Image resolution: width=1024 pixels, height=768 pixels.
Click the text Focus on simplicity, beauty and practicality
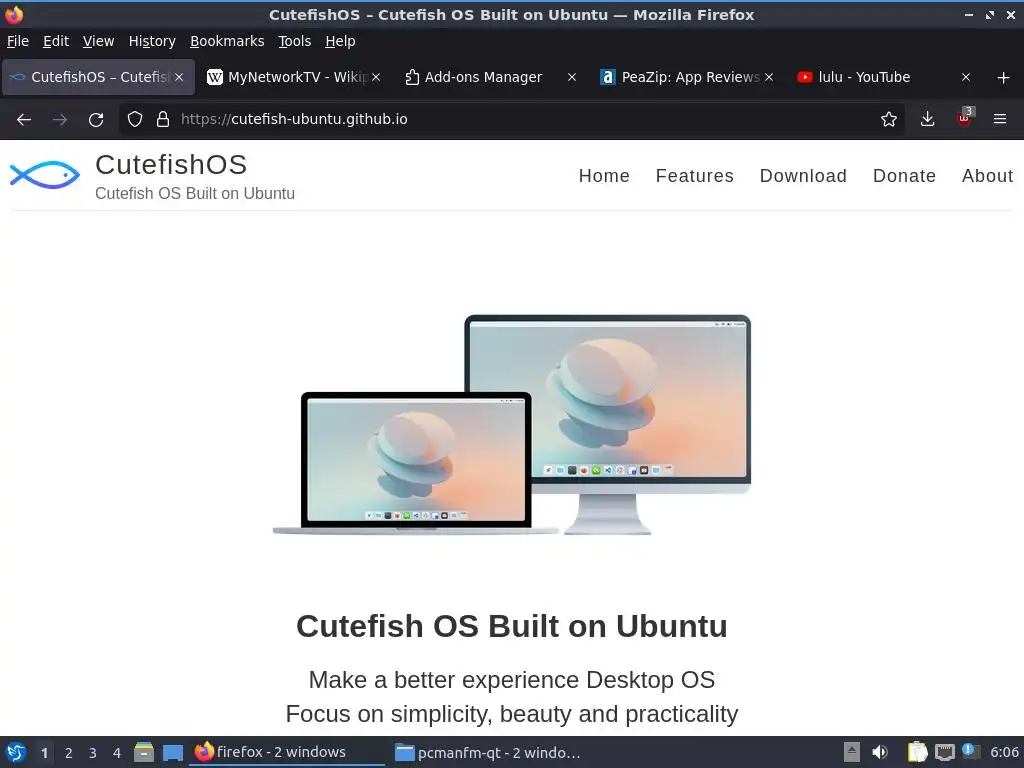point(511,714)
